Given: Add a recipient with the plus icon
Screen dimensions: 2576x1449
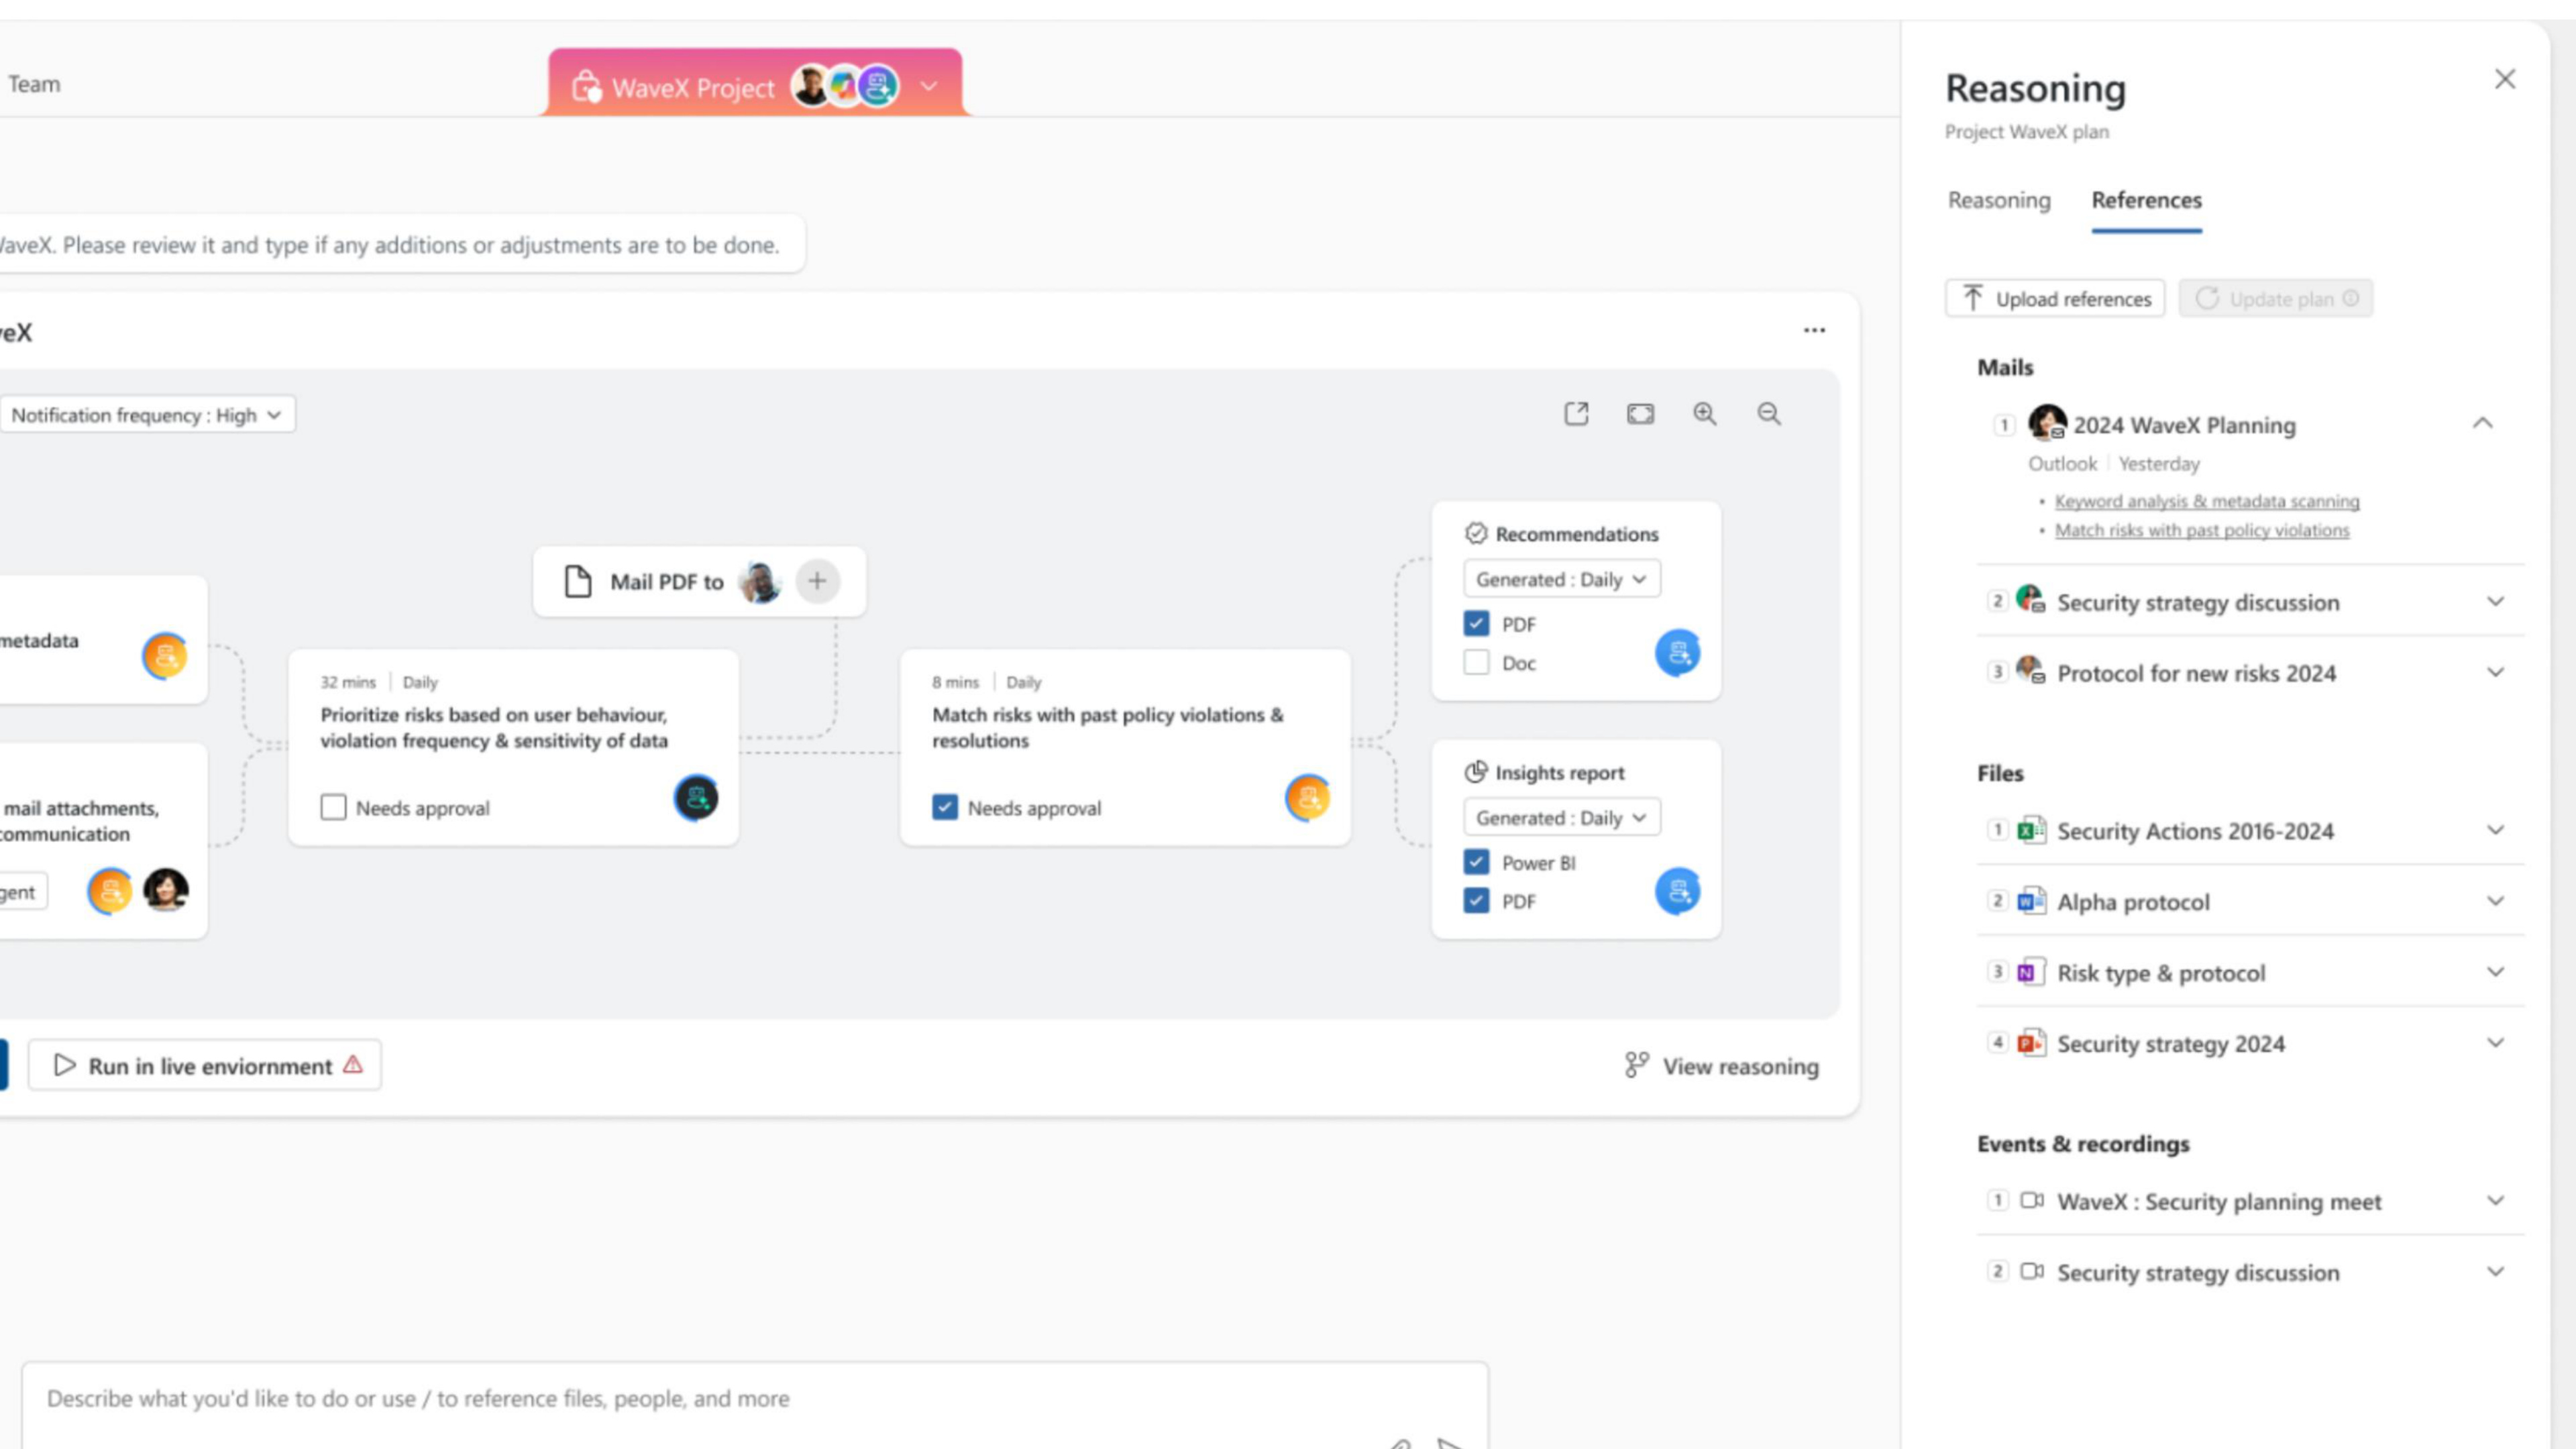Looking at the screenshot, I should tap(817, 581).
